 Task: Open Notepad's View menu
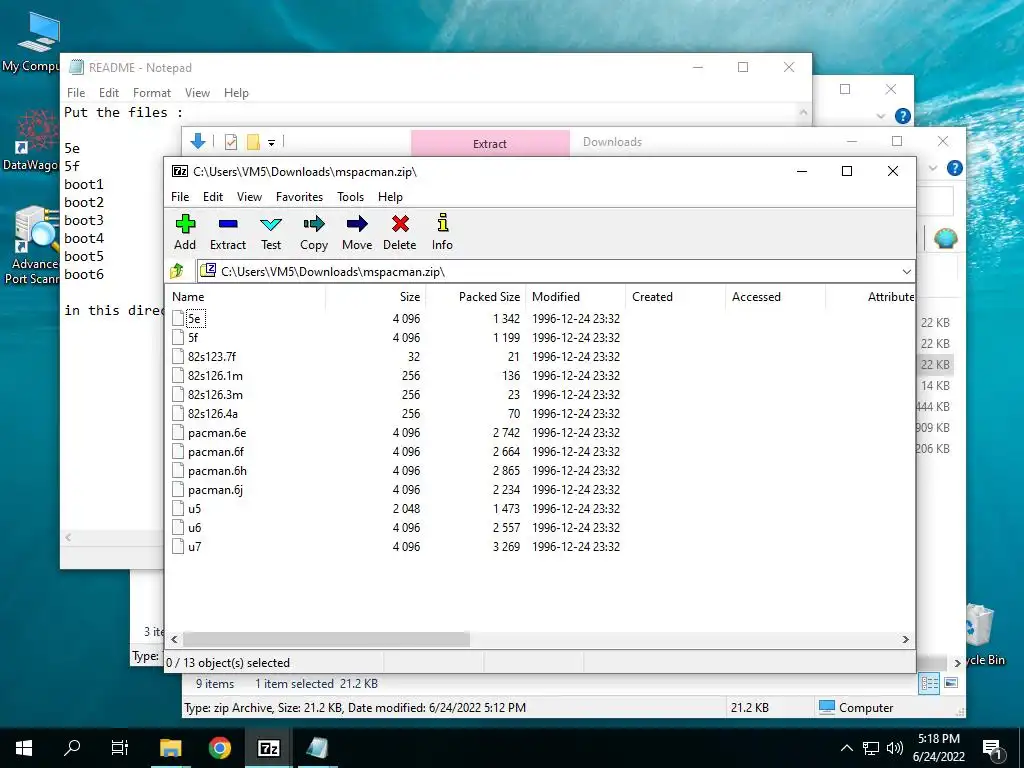(x=197, y=93)
